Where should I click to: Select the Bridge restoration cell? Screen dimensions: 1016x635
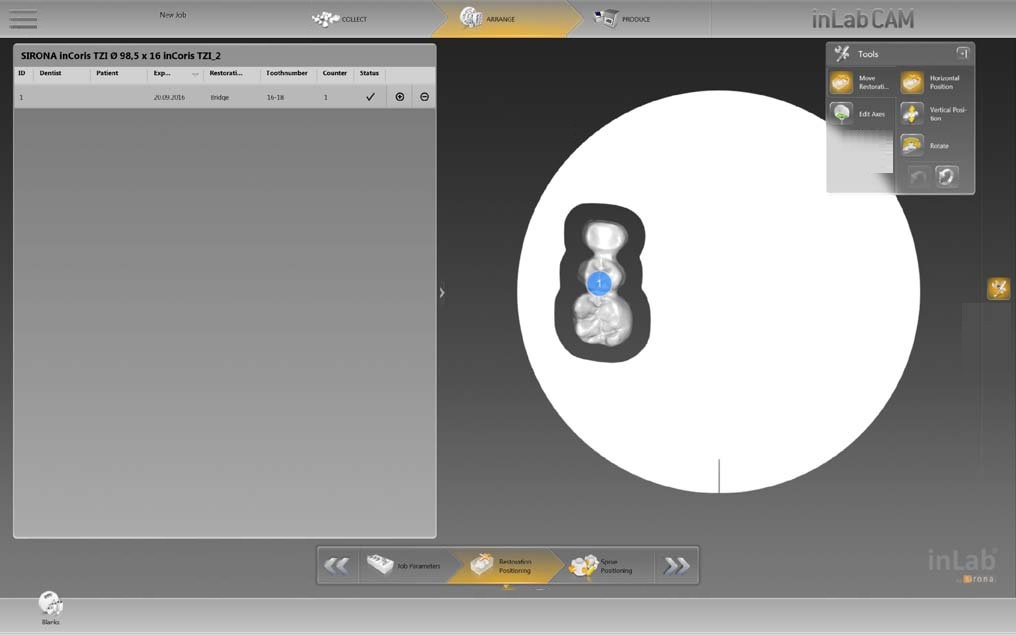220,97
